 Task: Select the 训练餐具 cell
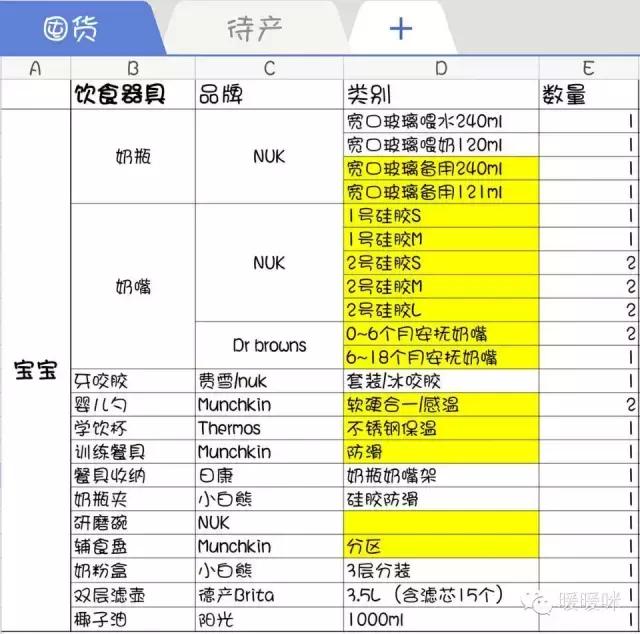pos(133,452)
